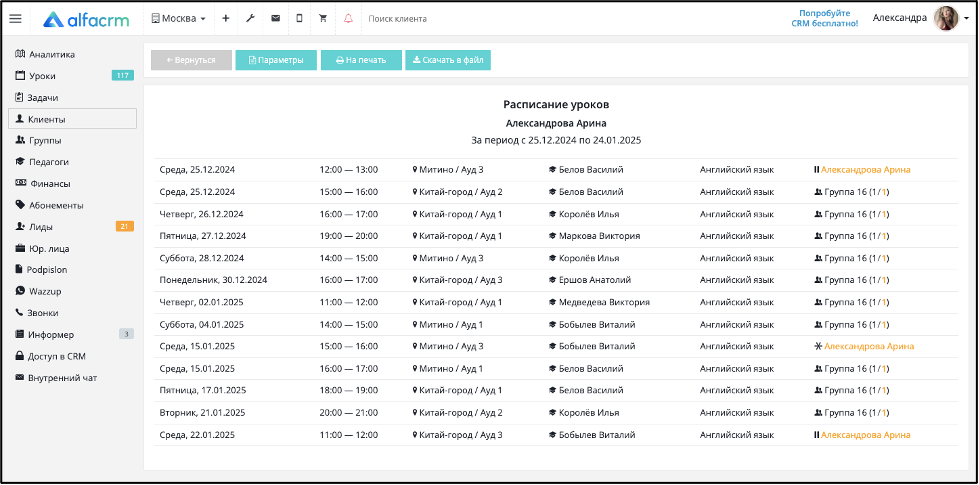Click the На печать button

coord(361,61)
